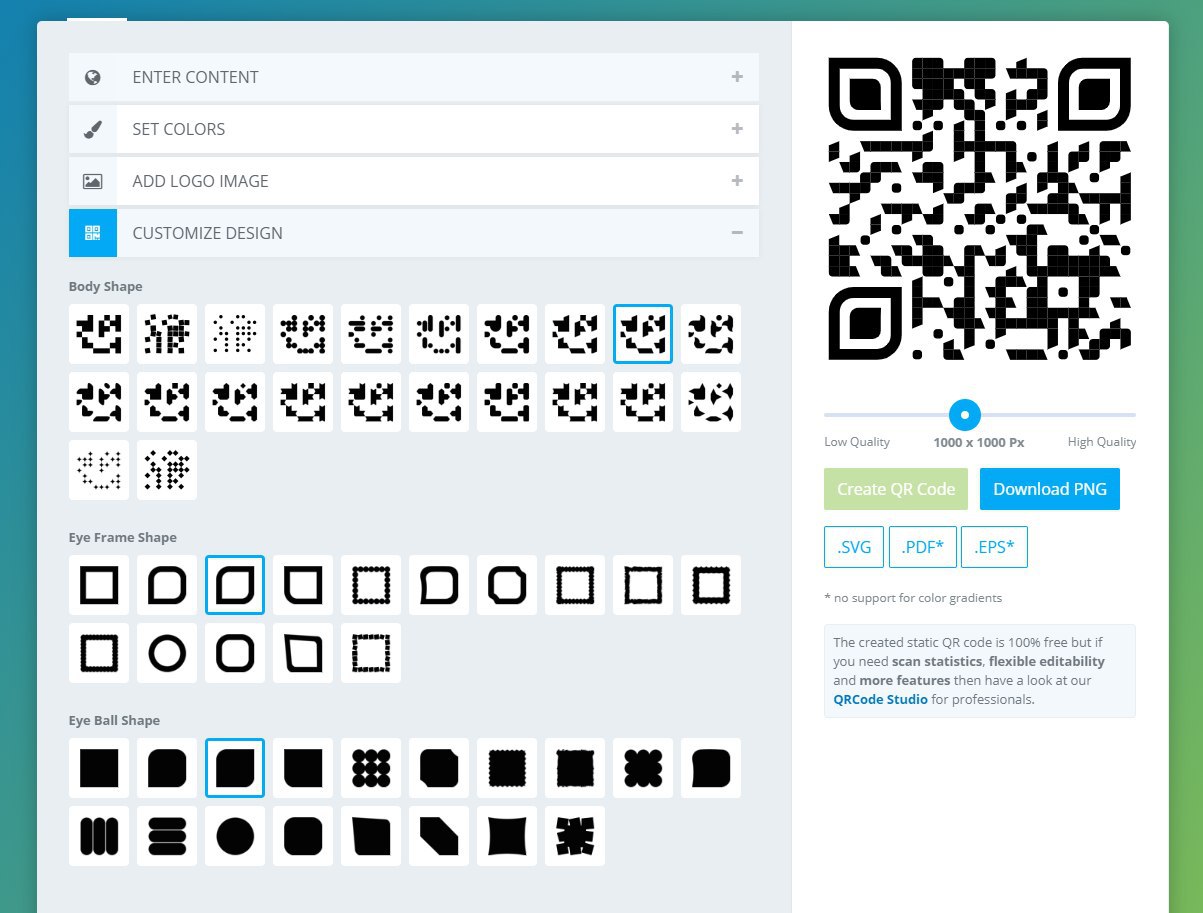Select the octagonal cut-corner eye frame shape
1203x913 pixels.
[507, 585]
